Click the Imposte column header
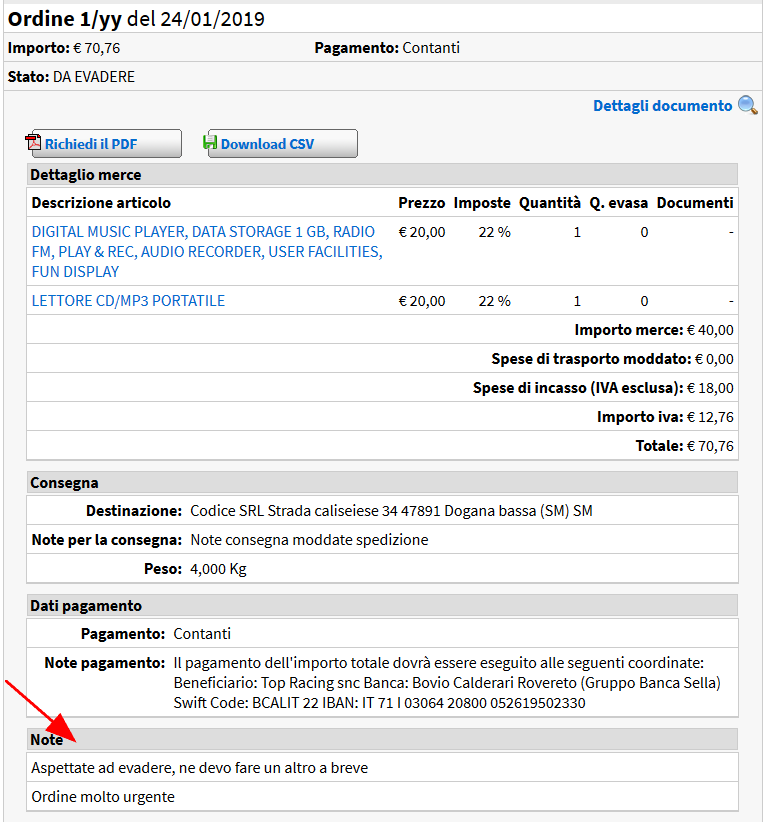The height and width of the screenshot is (822, 772). point(482,203)
